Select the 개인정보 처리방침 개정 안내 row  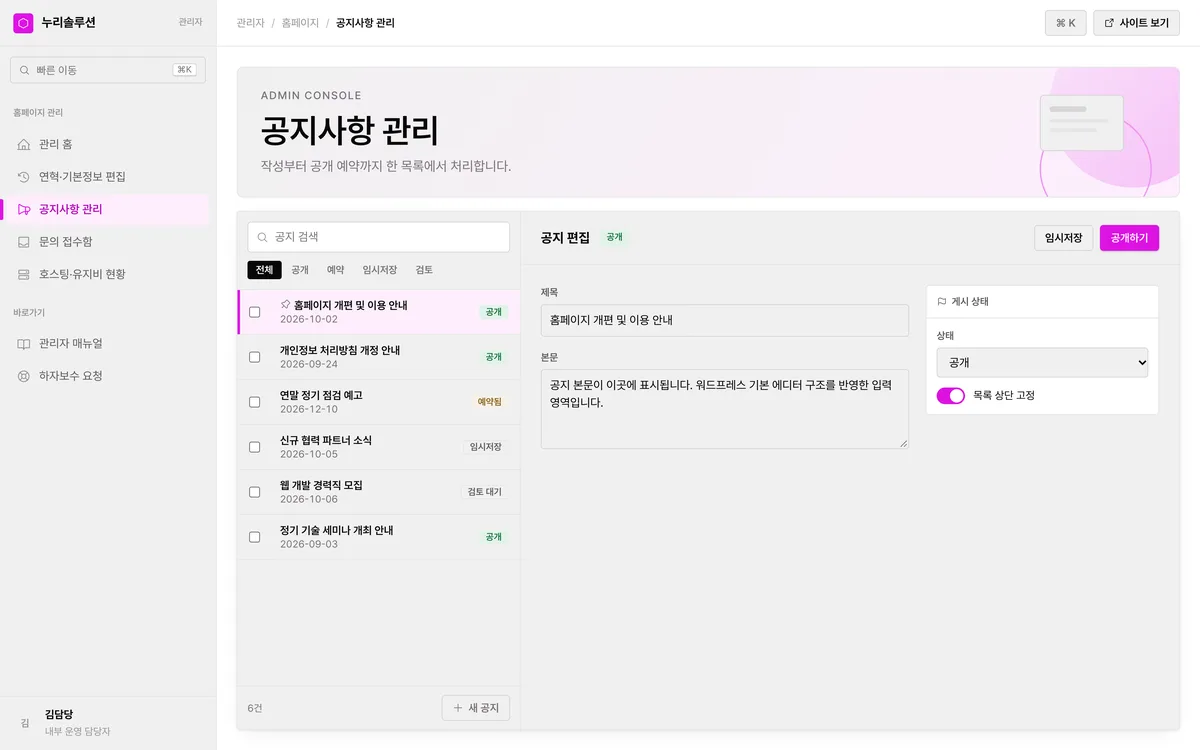click(x=379, y=357)
